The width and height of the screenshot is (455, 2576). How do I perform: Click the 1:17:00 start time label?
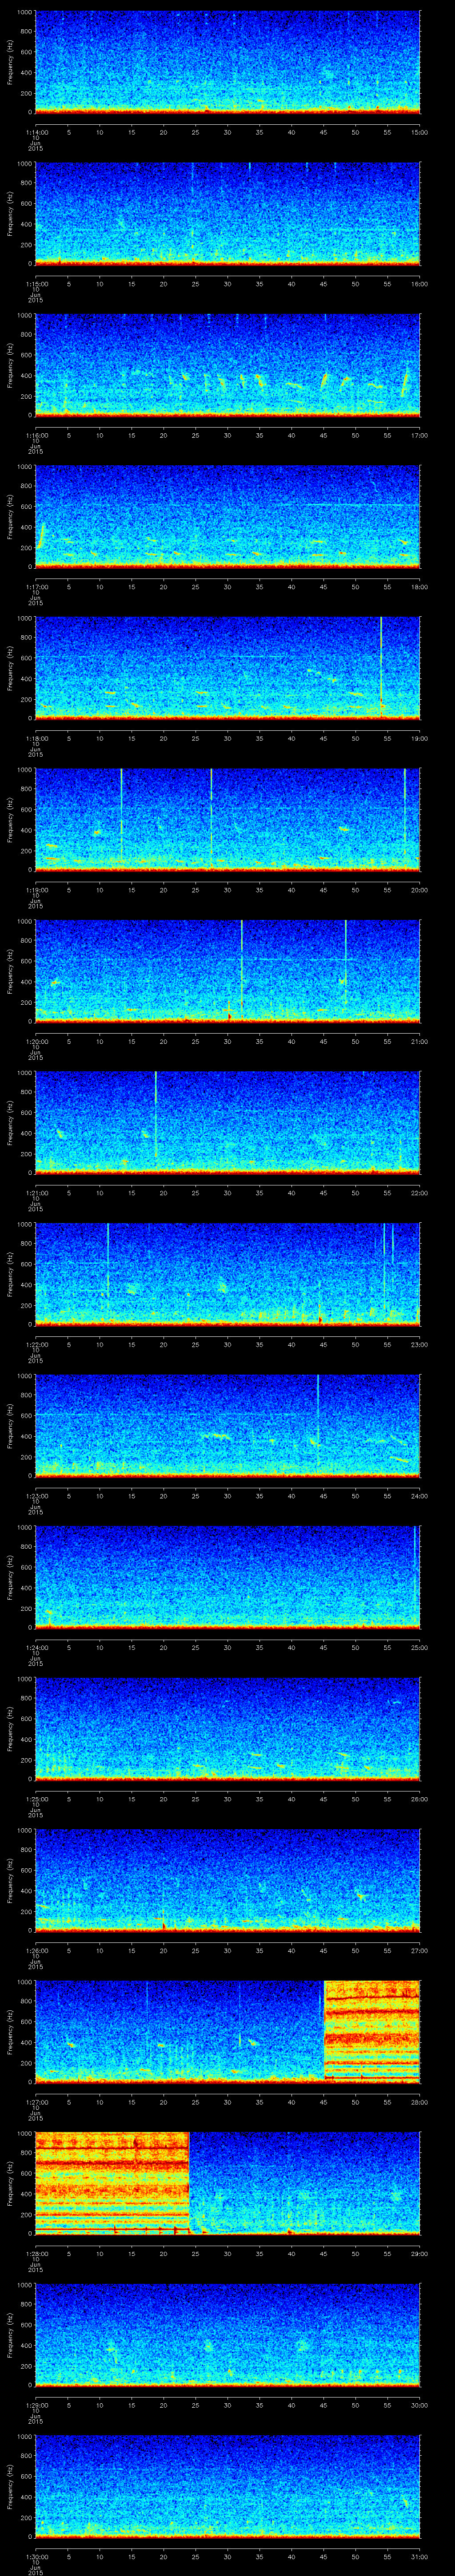tap(36, 587)
